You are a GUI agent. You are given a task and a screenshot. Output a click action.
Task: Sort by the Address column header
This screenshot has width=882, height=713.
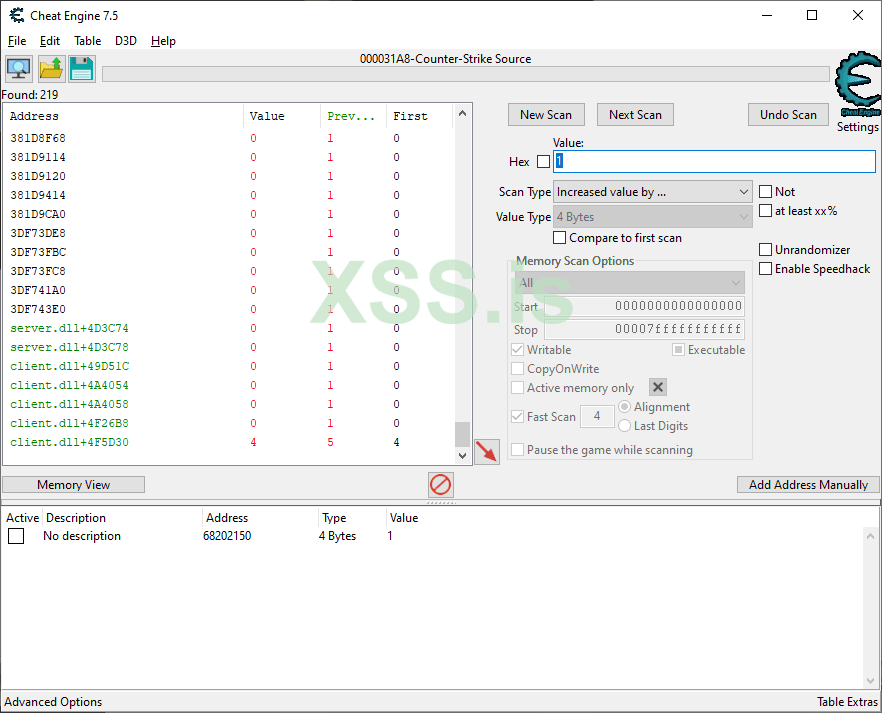tap(125, 116)
